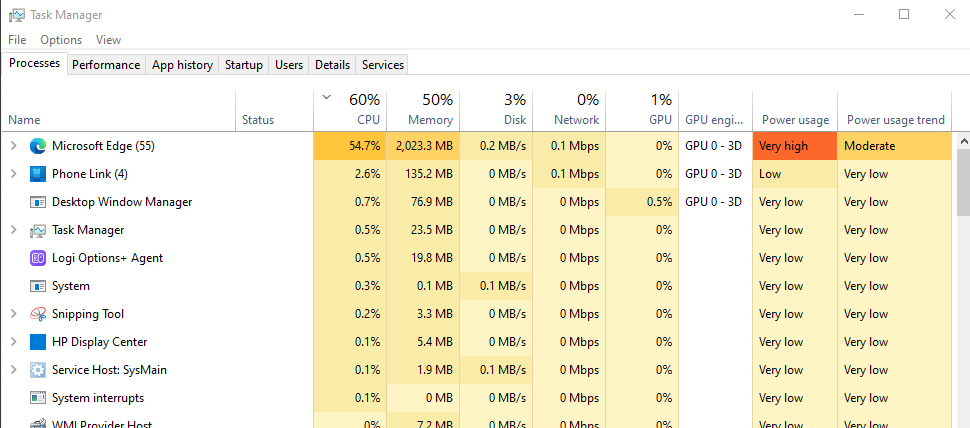Sort processes by the Name column header
The height and width of the screenshot is (428, 970).
[119, 111]
